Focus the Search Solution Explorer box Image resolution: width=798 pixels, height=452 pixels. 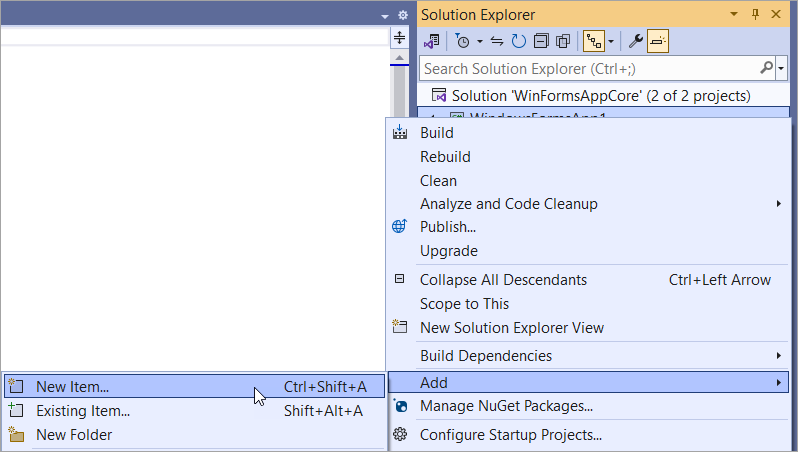[590, 69]
